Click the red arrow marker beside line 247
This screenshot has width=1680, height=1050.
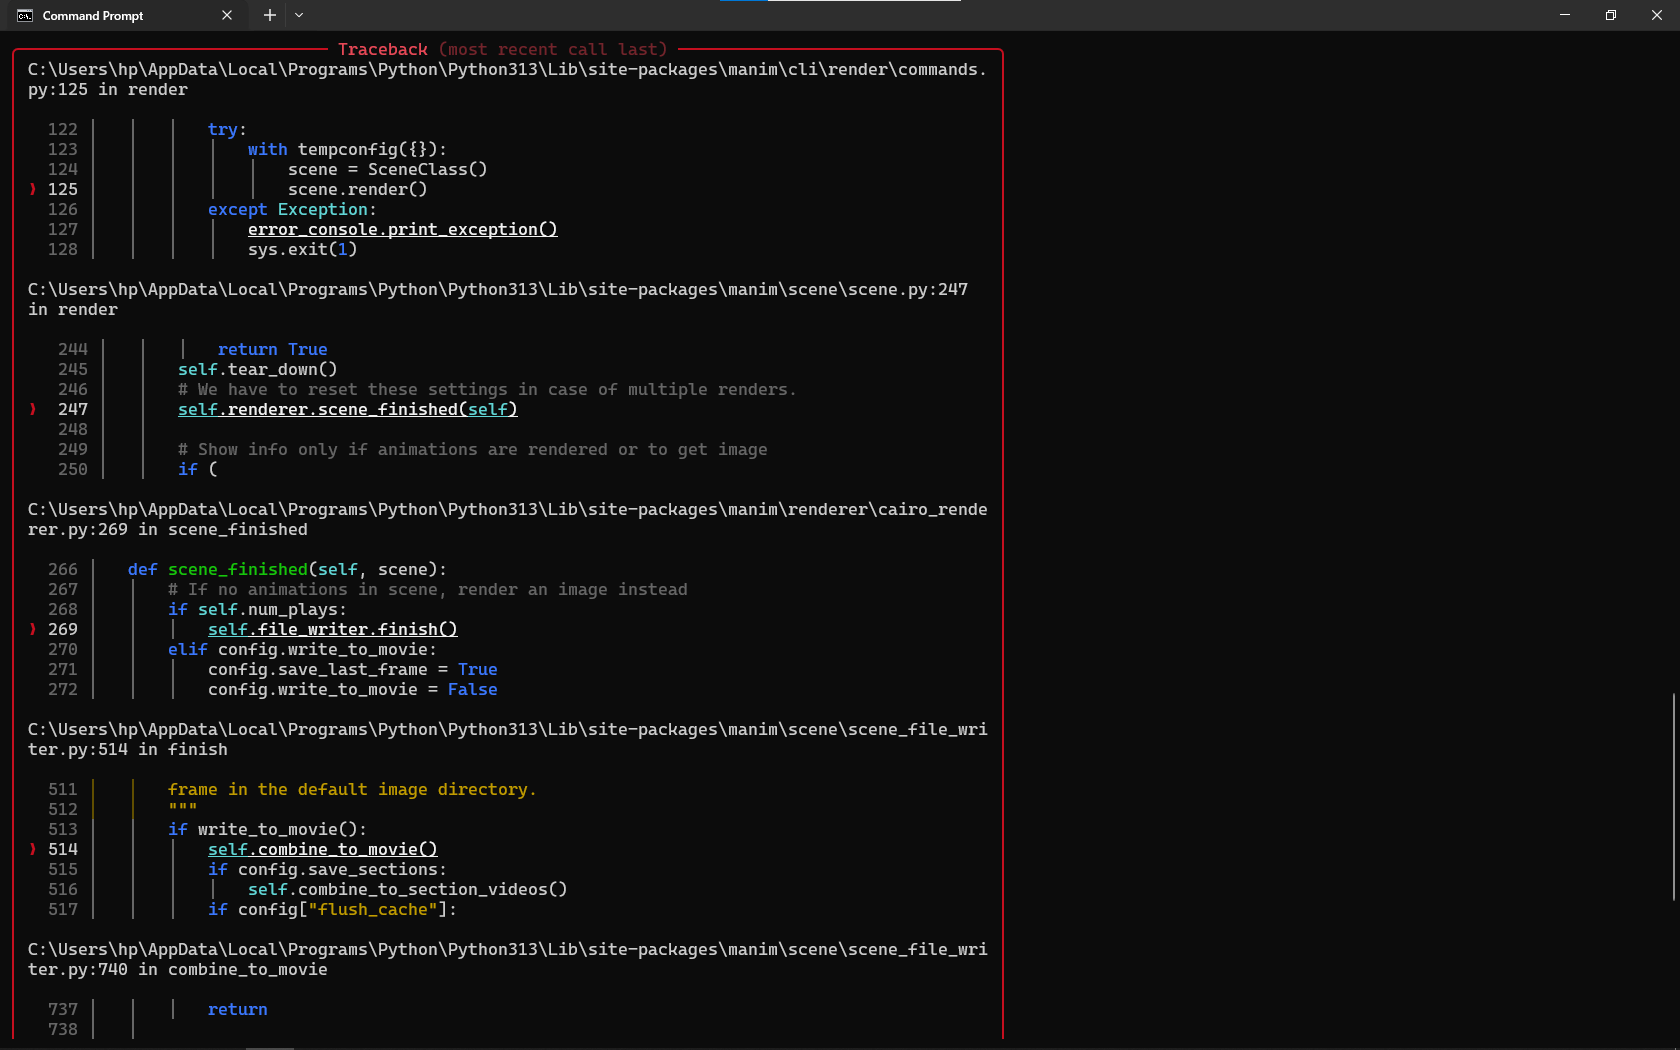point(33,409)
